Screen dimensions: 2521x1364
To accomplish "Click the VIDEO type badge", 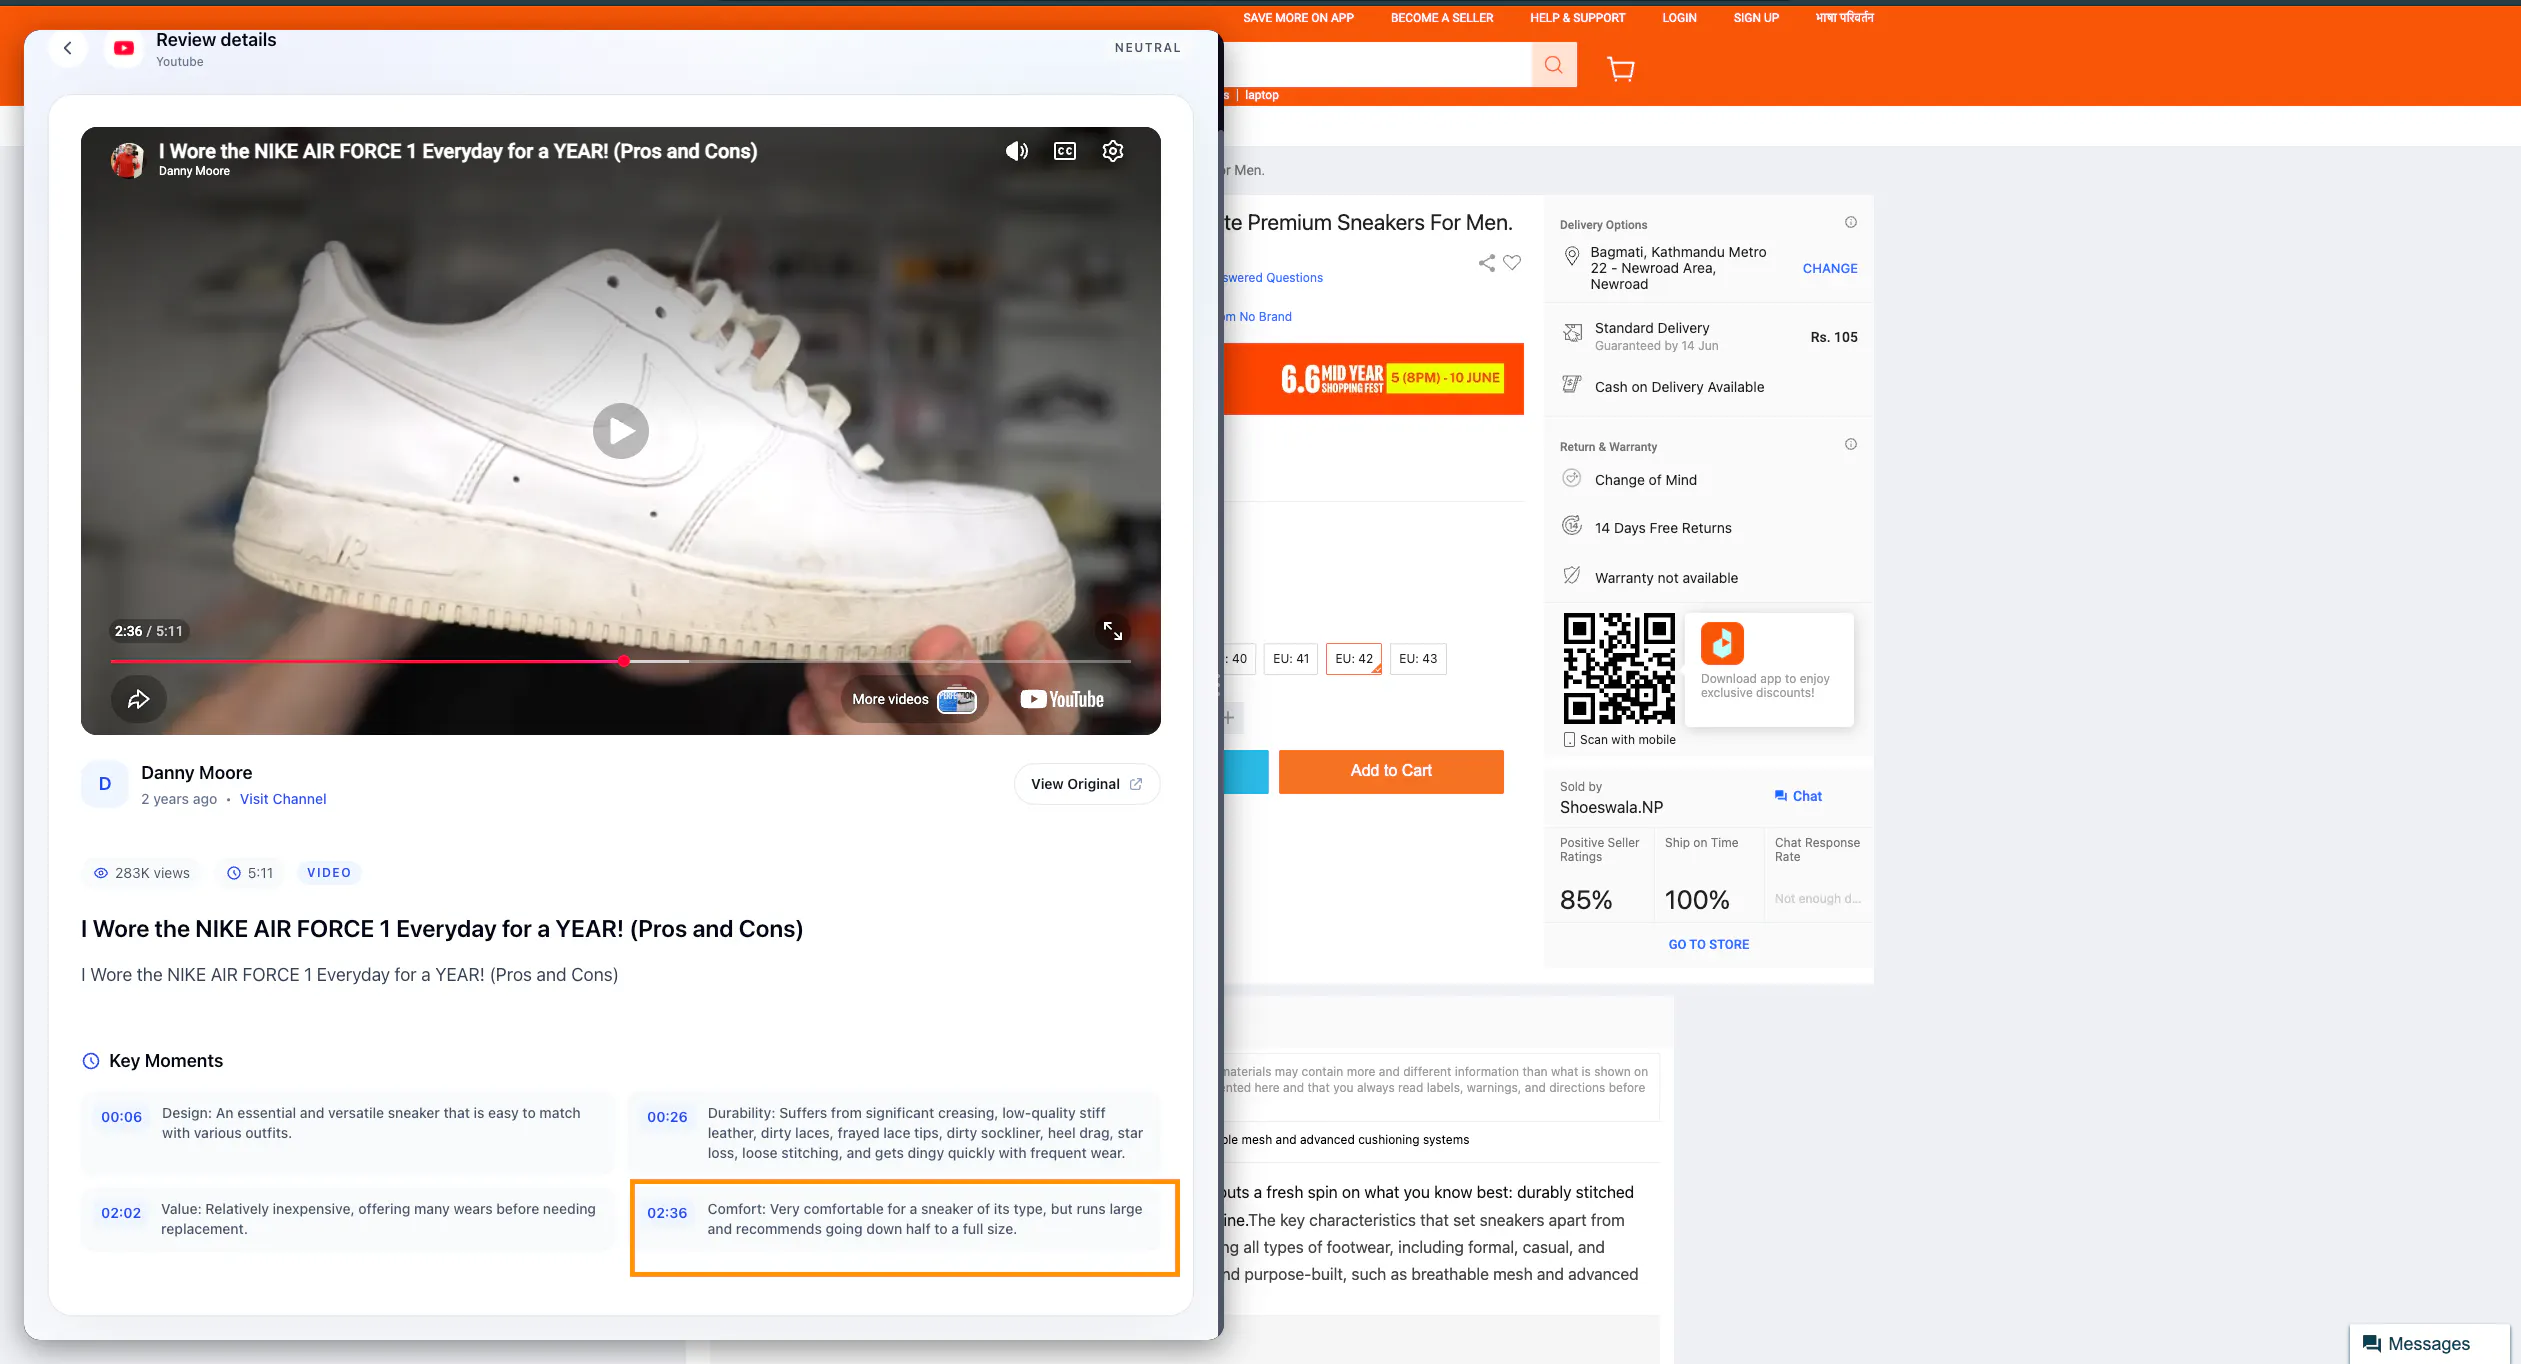I will click(x=329, y=873).
